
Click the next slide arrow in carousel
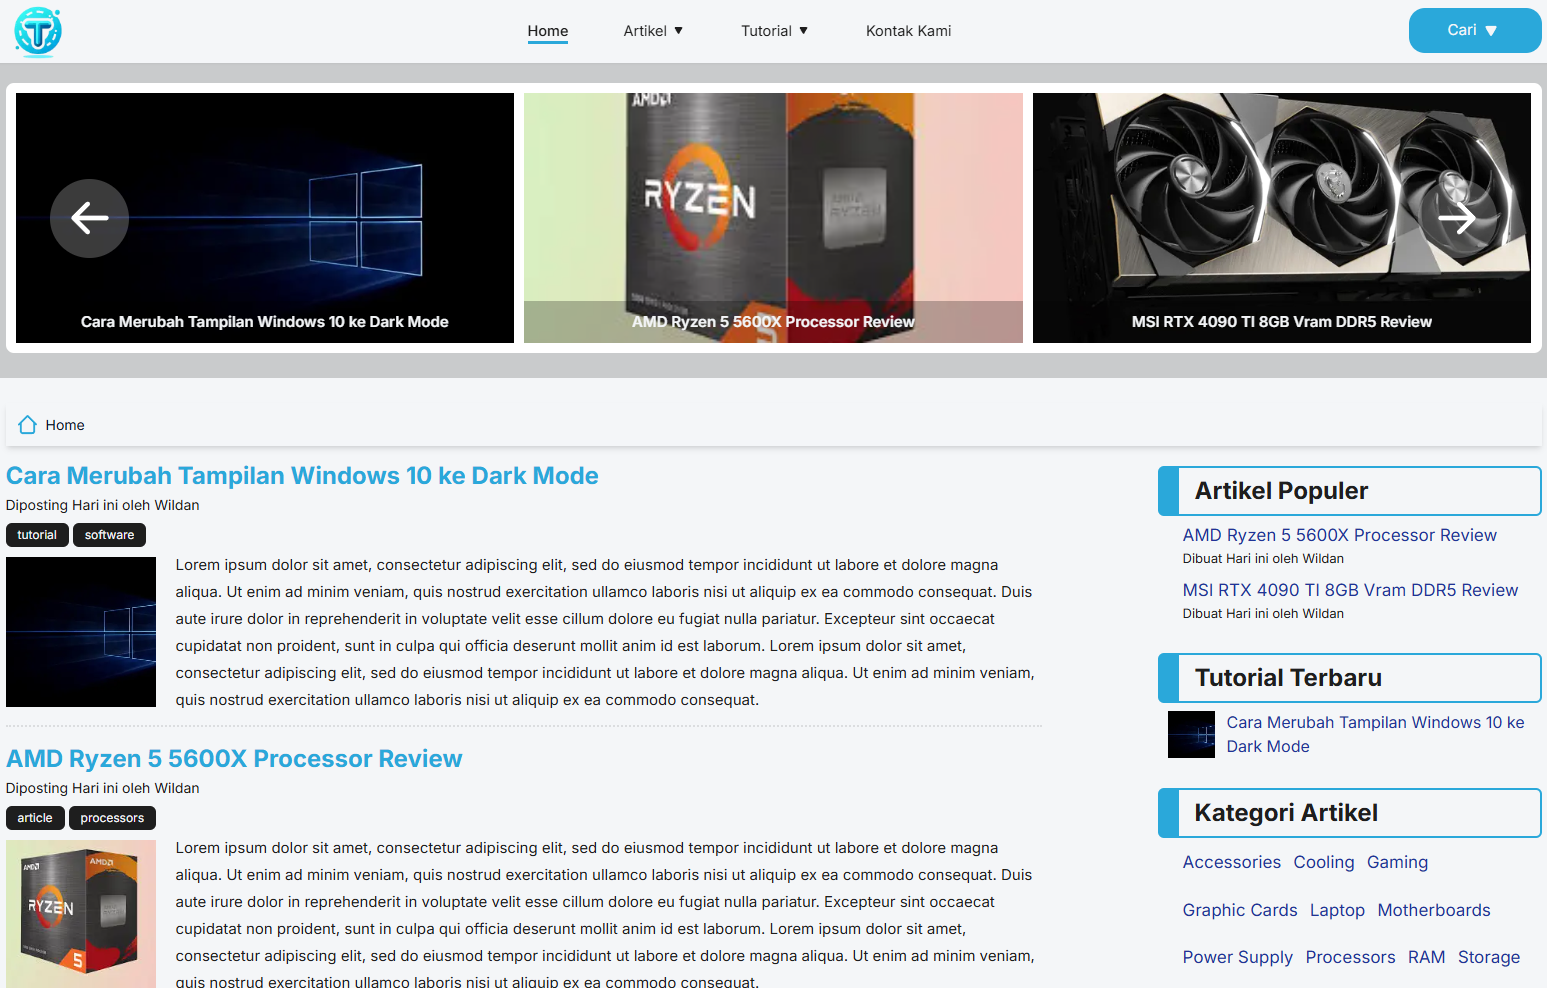[1456, 218]
